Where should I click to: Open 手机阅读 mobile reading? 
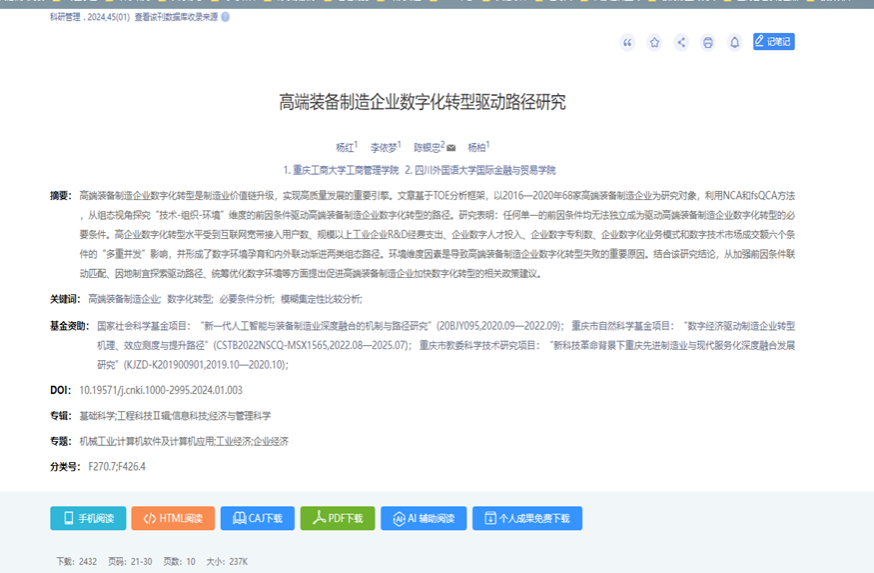point(88,518)
